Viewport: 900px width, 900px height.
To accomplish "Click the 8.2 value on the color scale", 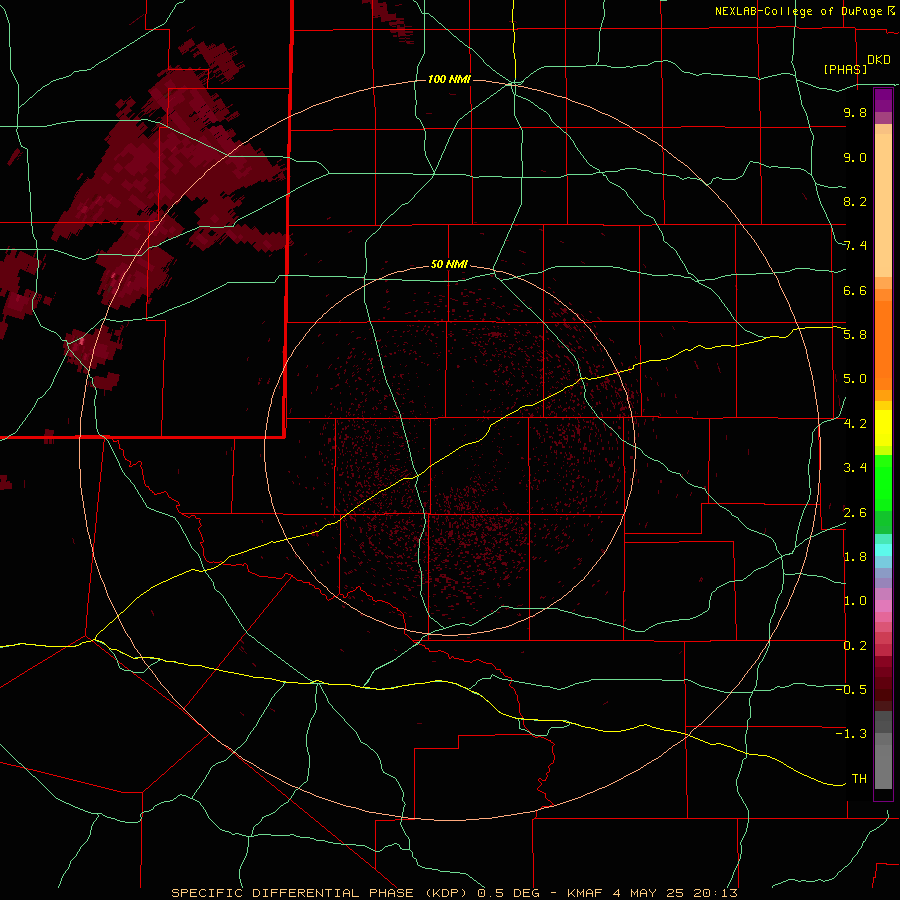I will point(855,201).
